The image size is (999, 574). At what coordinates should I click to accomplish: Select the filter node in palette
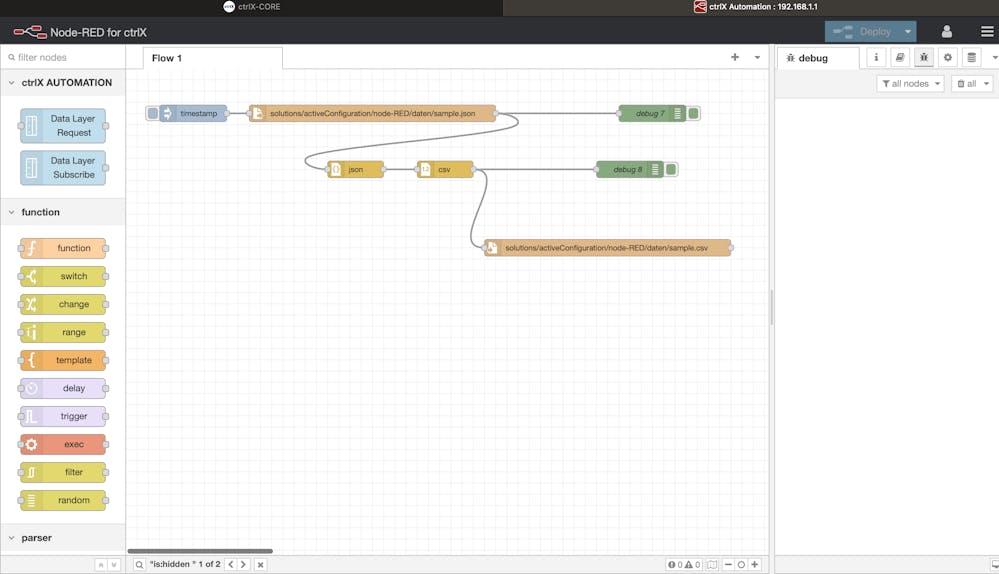(x=63, y=472)
